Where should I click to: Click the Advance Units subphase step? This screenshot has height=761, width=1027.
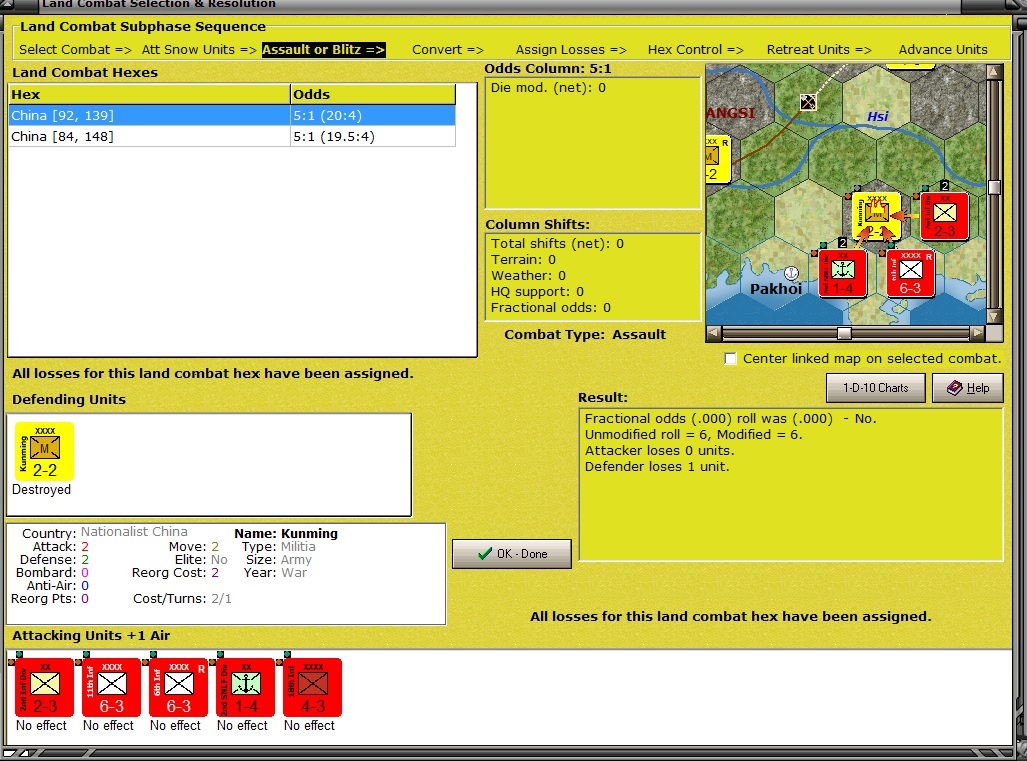943,50
